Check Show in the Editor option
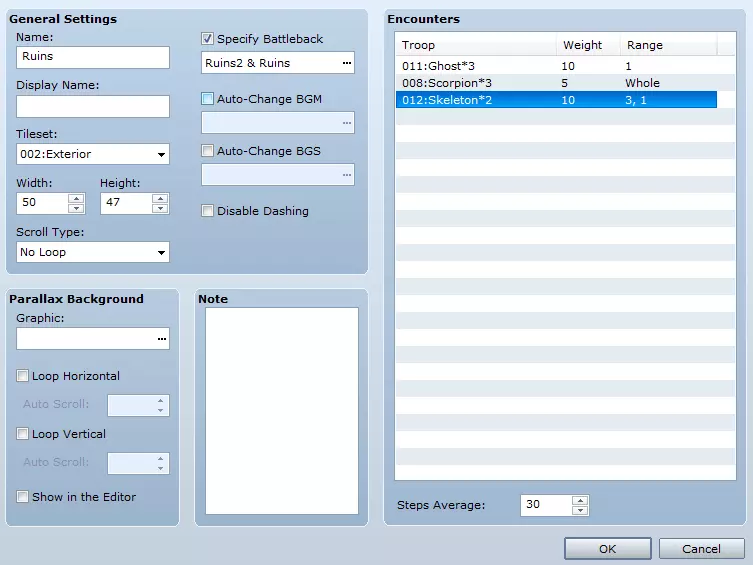This screenshot has height=565, width=753. pos(23,496)
